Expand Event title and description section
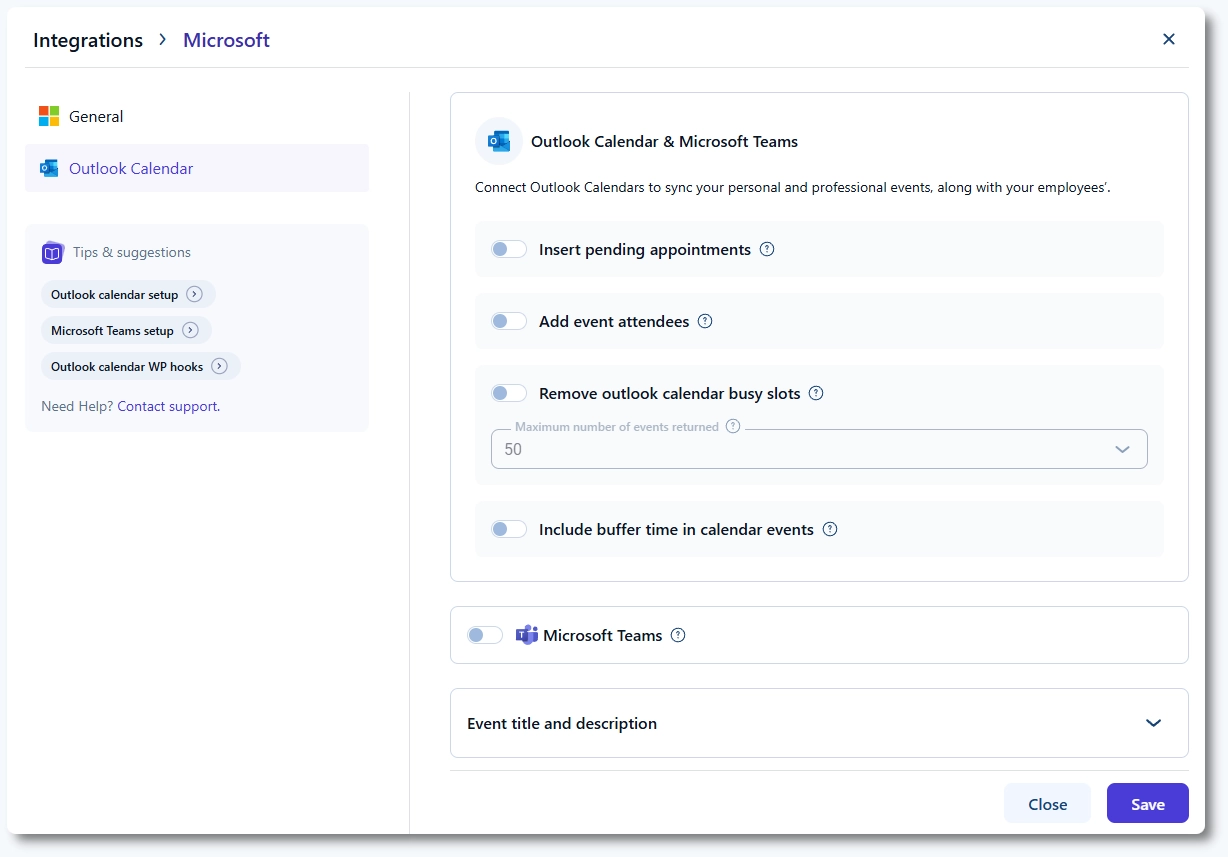This screenshot has width=1228, height=857. click(x=1153, y=723)
